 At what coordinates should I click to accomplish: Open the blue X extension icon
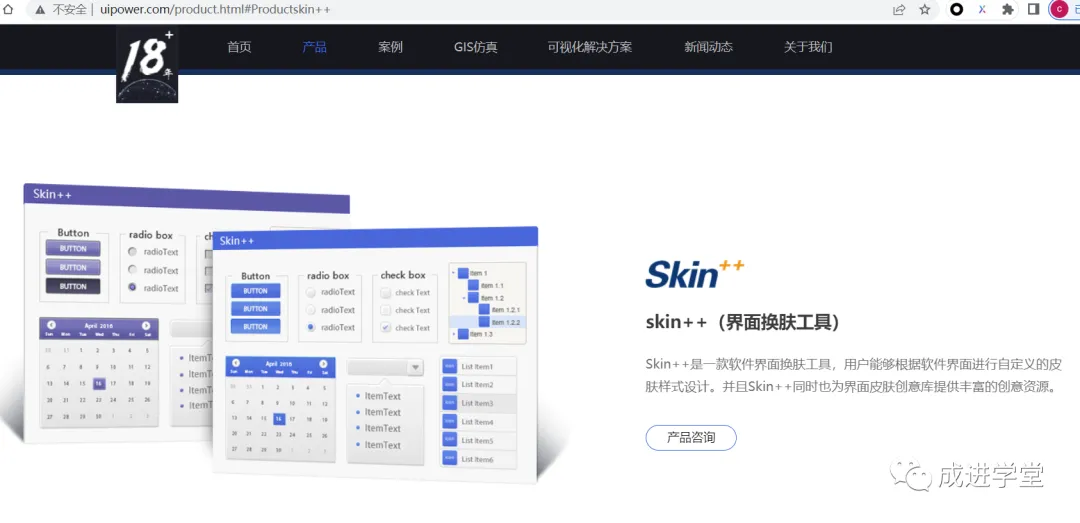click(983, 10)
